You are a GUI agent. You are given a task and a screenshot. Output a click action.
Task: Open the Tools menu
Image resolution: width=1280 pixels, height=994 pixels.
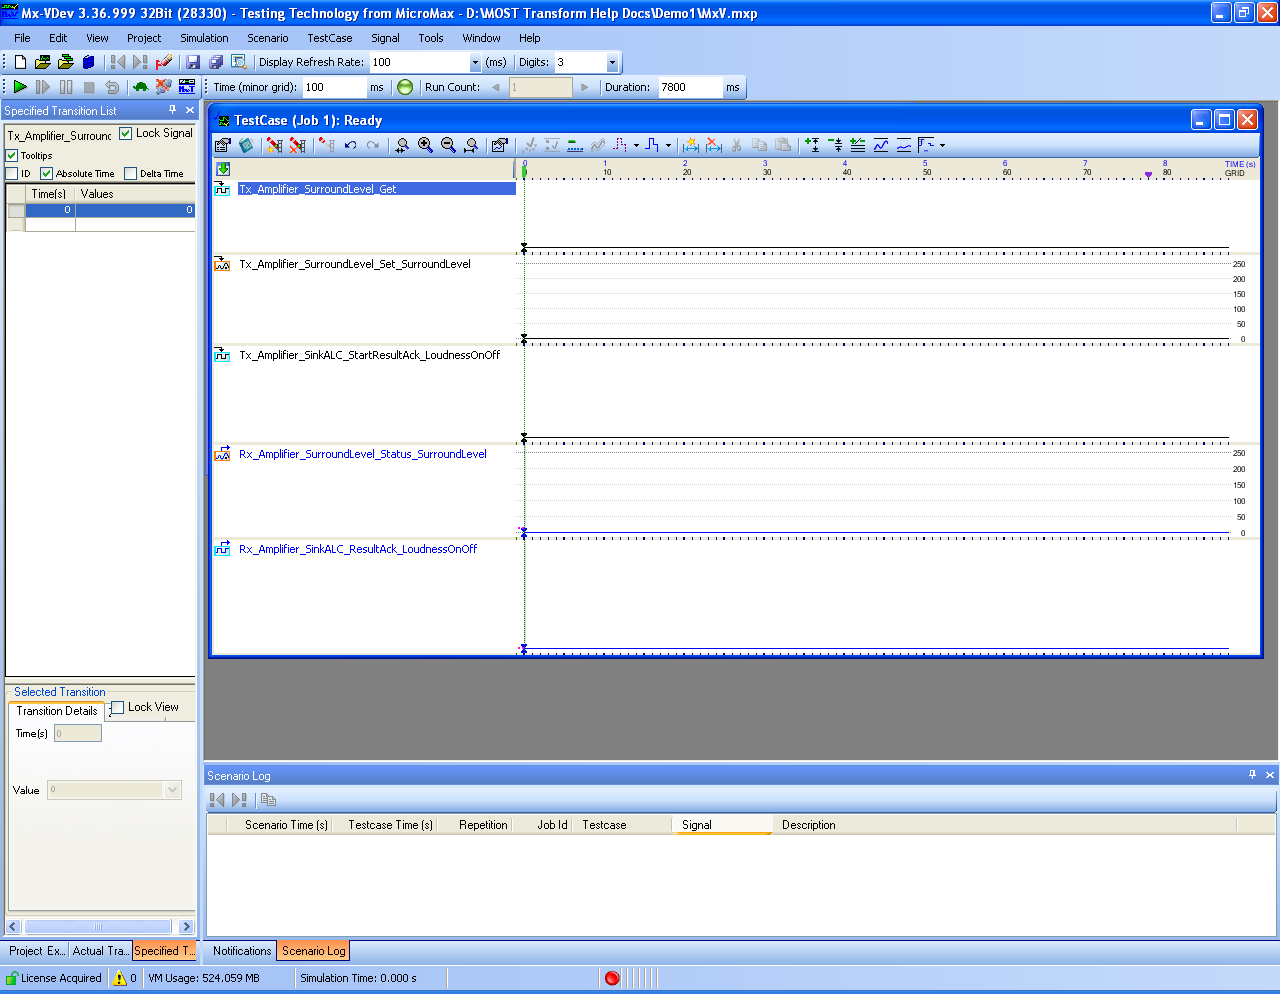431,38
